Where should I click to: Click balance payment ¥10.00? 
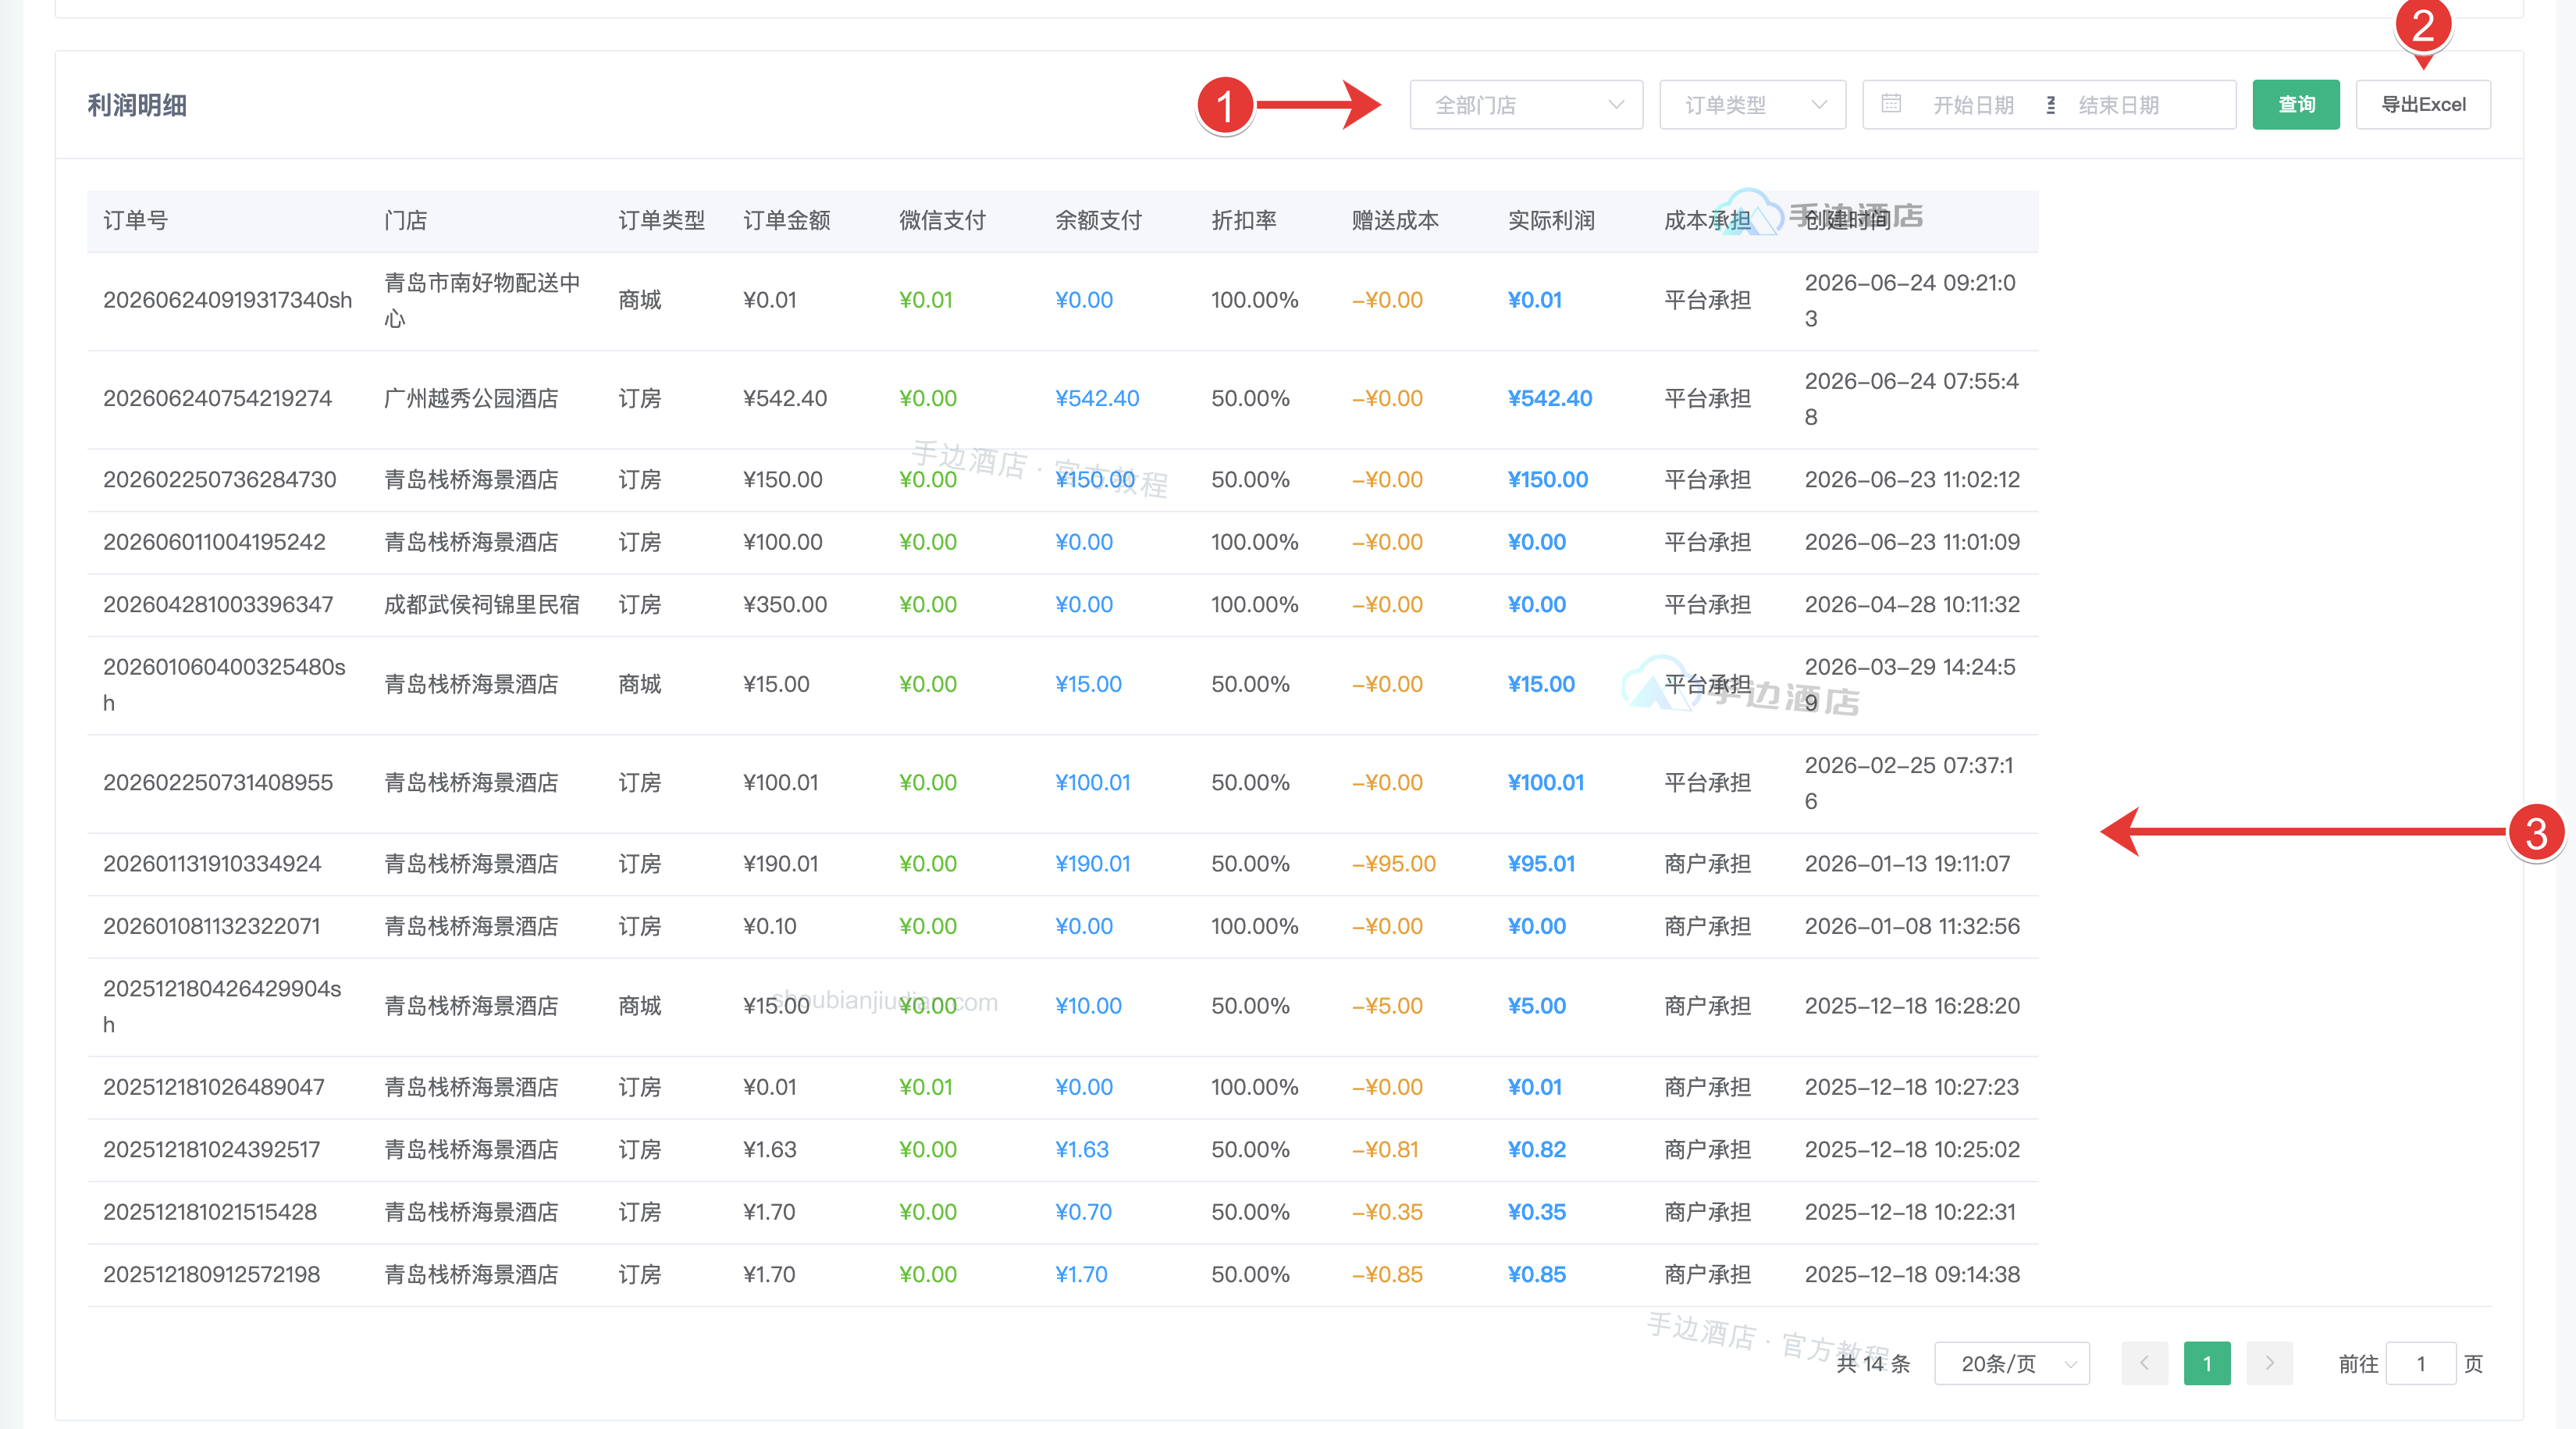[1089, 1006]
